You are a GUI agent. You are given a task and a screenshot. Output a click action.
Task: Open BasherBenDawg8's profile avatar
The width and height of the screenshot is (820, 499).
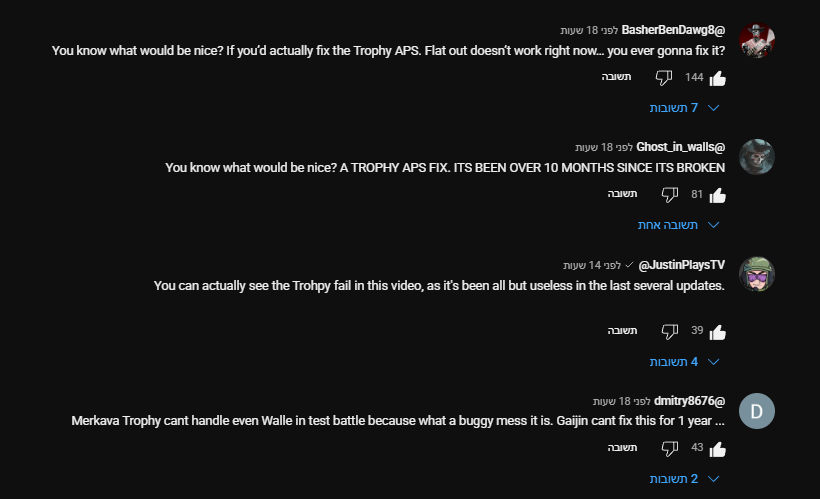click(x=757, y=40)
